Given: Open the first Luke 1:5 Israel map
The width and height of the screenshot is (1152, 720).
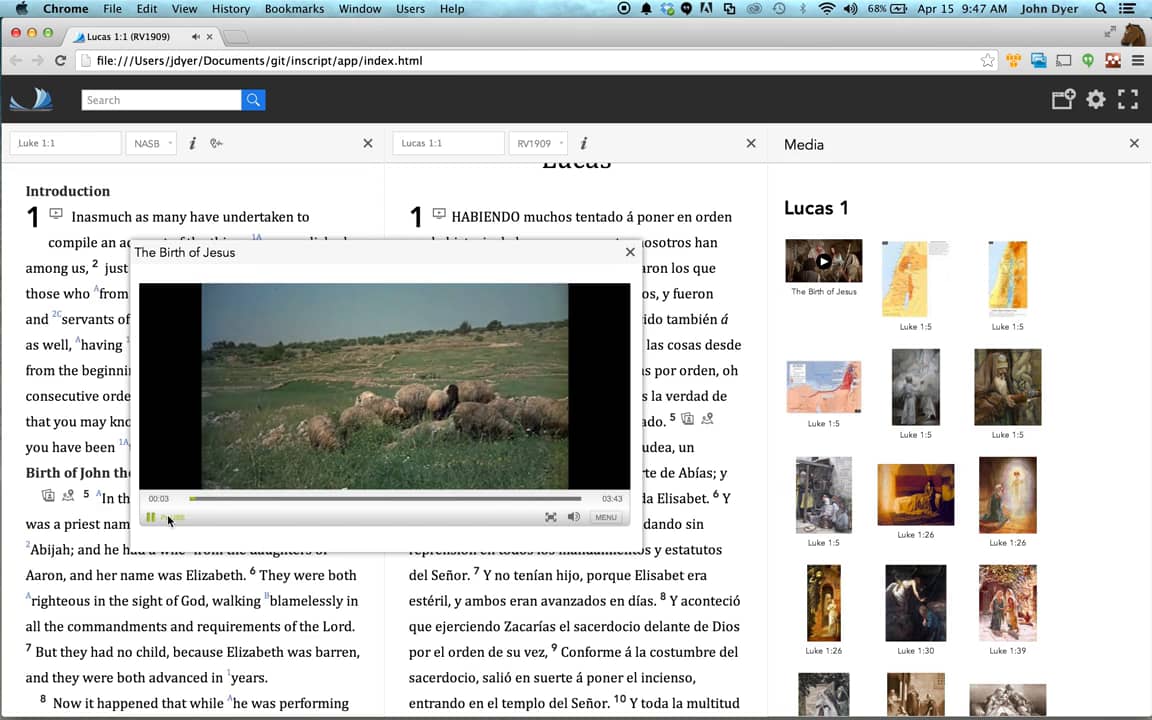Looking at the screenshot, I should click(915, 279).
